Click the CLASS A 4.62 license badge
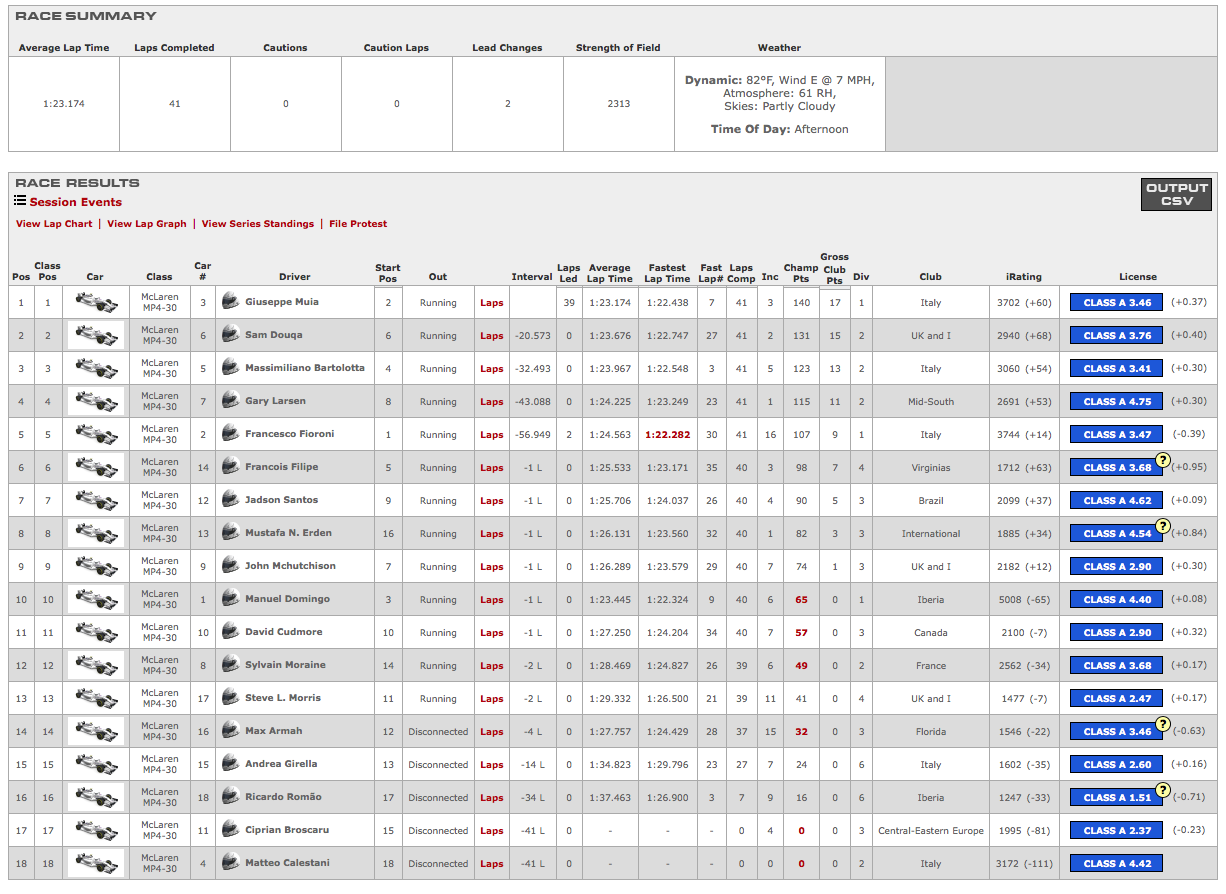The image size is (1226, 894). point(1116,500)
